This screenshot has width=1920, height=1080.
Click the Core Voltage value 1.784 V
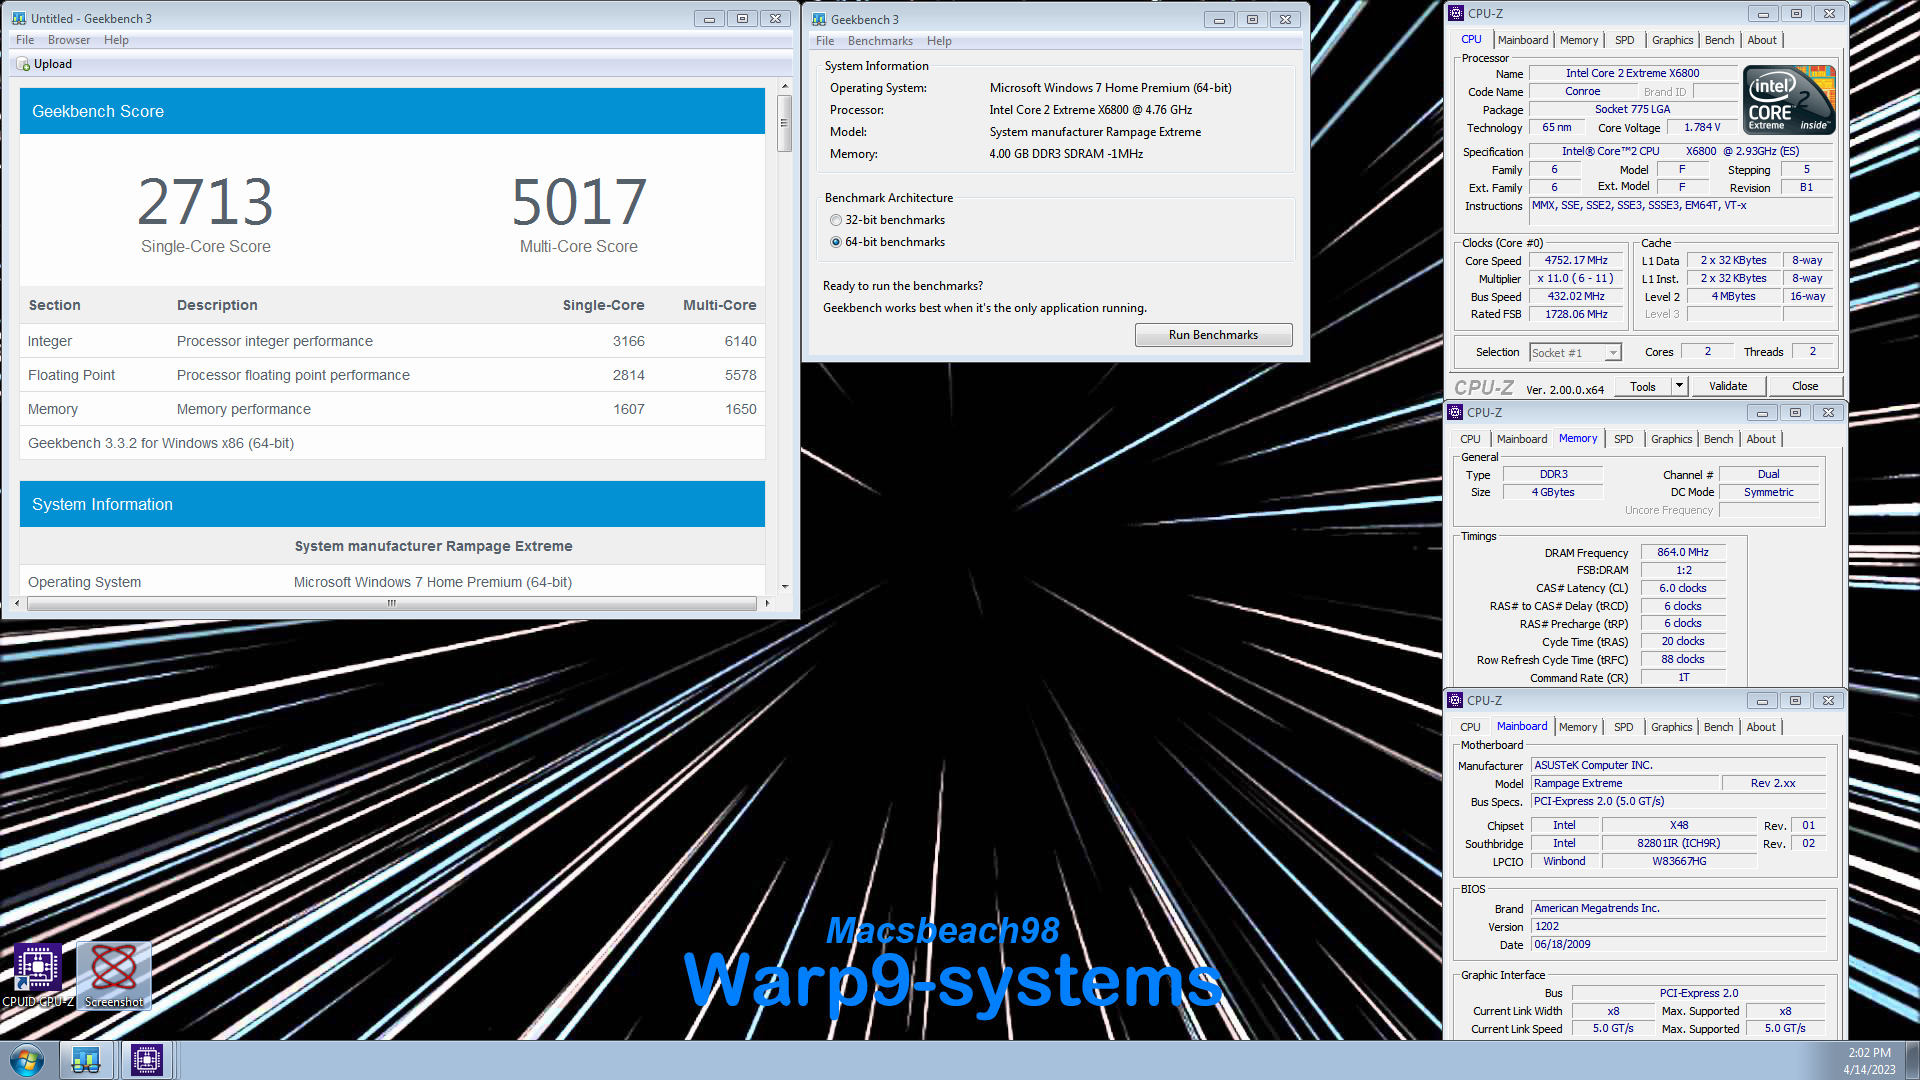(1702, 127)
